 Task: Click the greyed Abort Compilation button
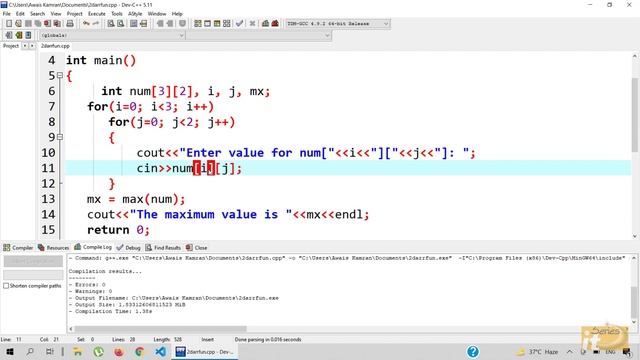click(x=33, y=261)
